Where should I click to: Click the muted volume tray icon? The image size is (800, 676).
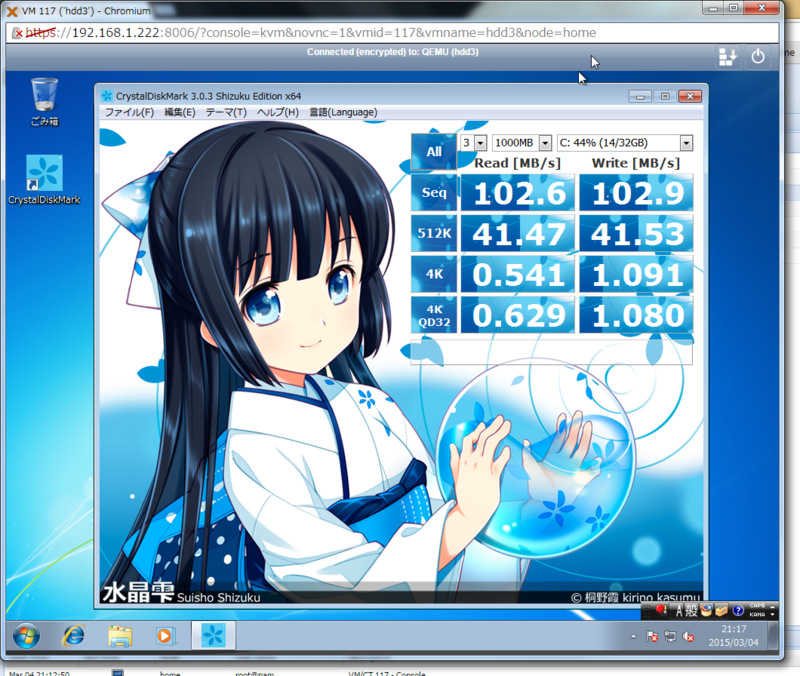pos(688,636)
